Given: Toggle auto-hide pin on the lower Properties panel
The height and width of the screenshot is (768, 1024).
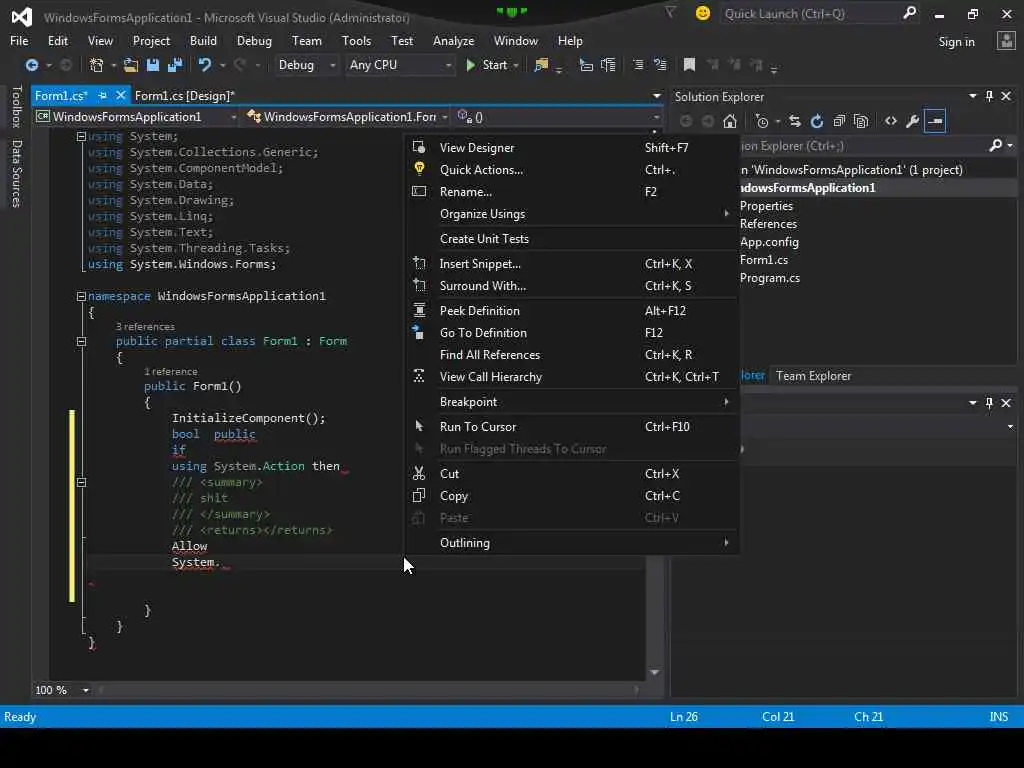Looking at the screenshot, I should [989, 403].
